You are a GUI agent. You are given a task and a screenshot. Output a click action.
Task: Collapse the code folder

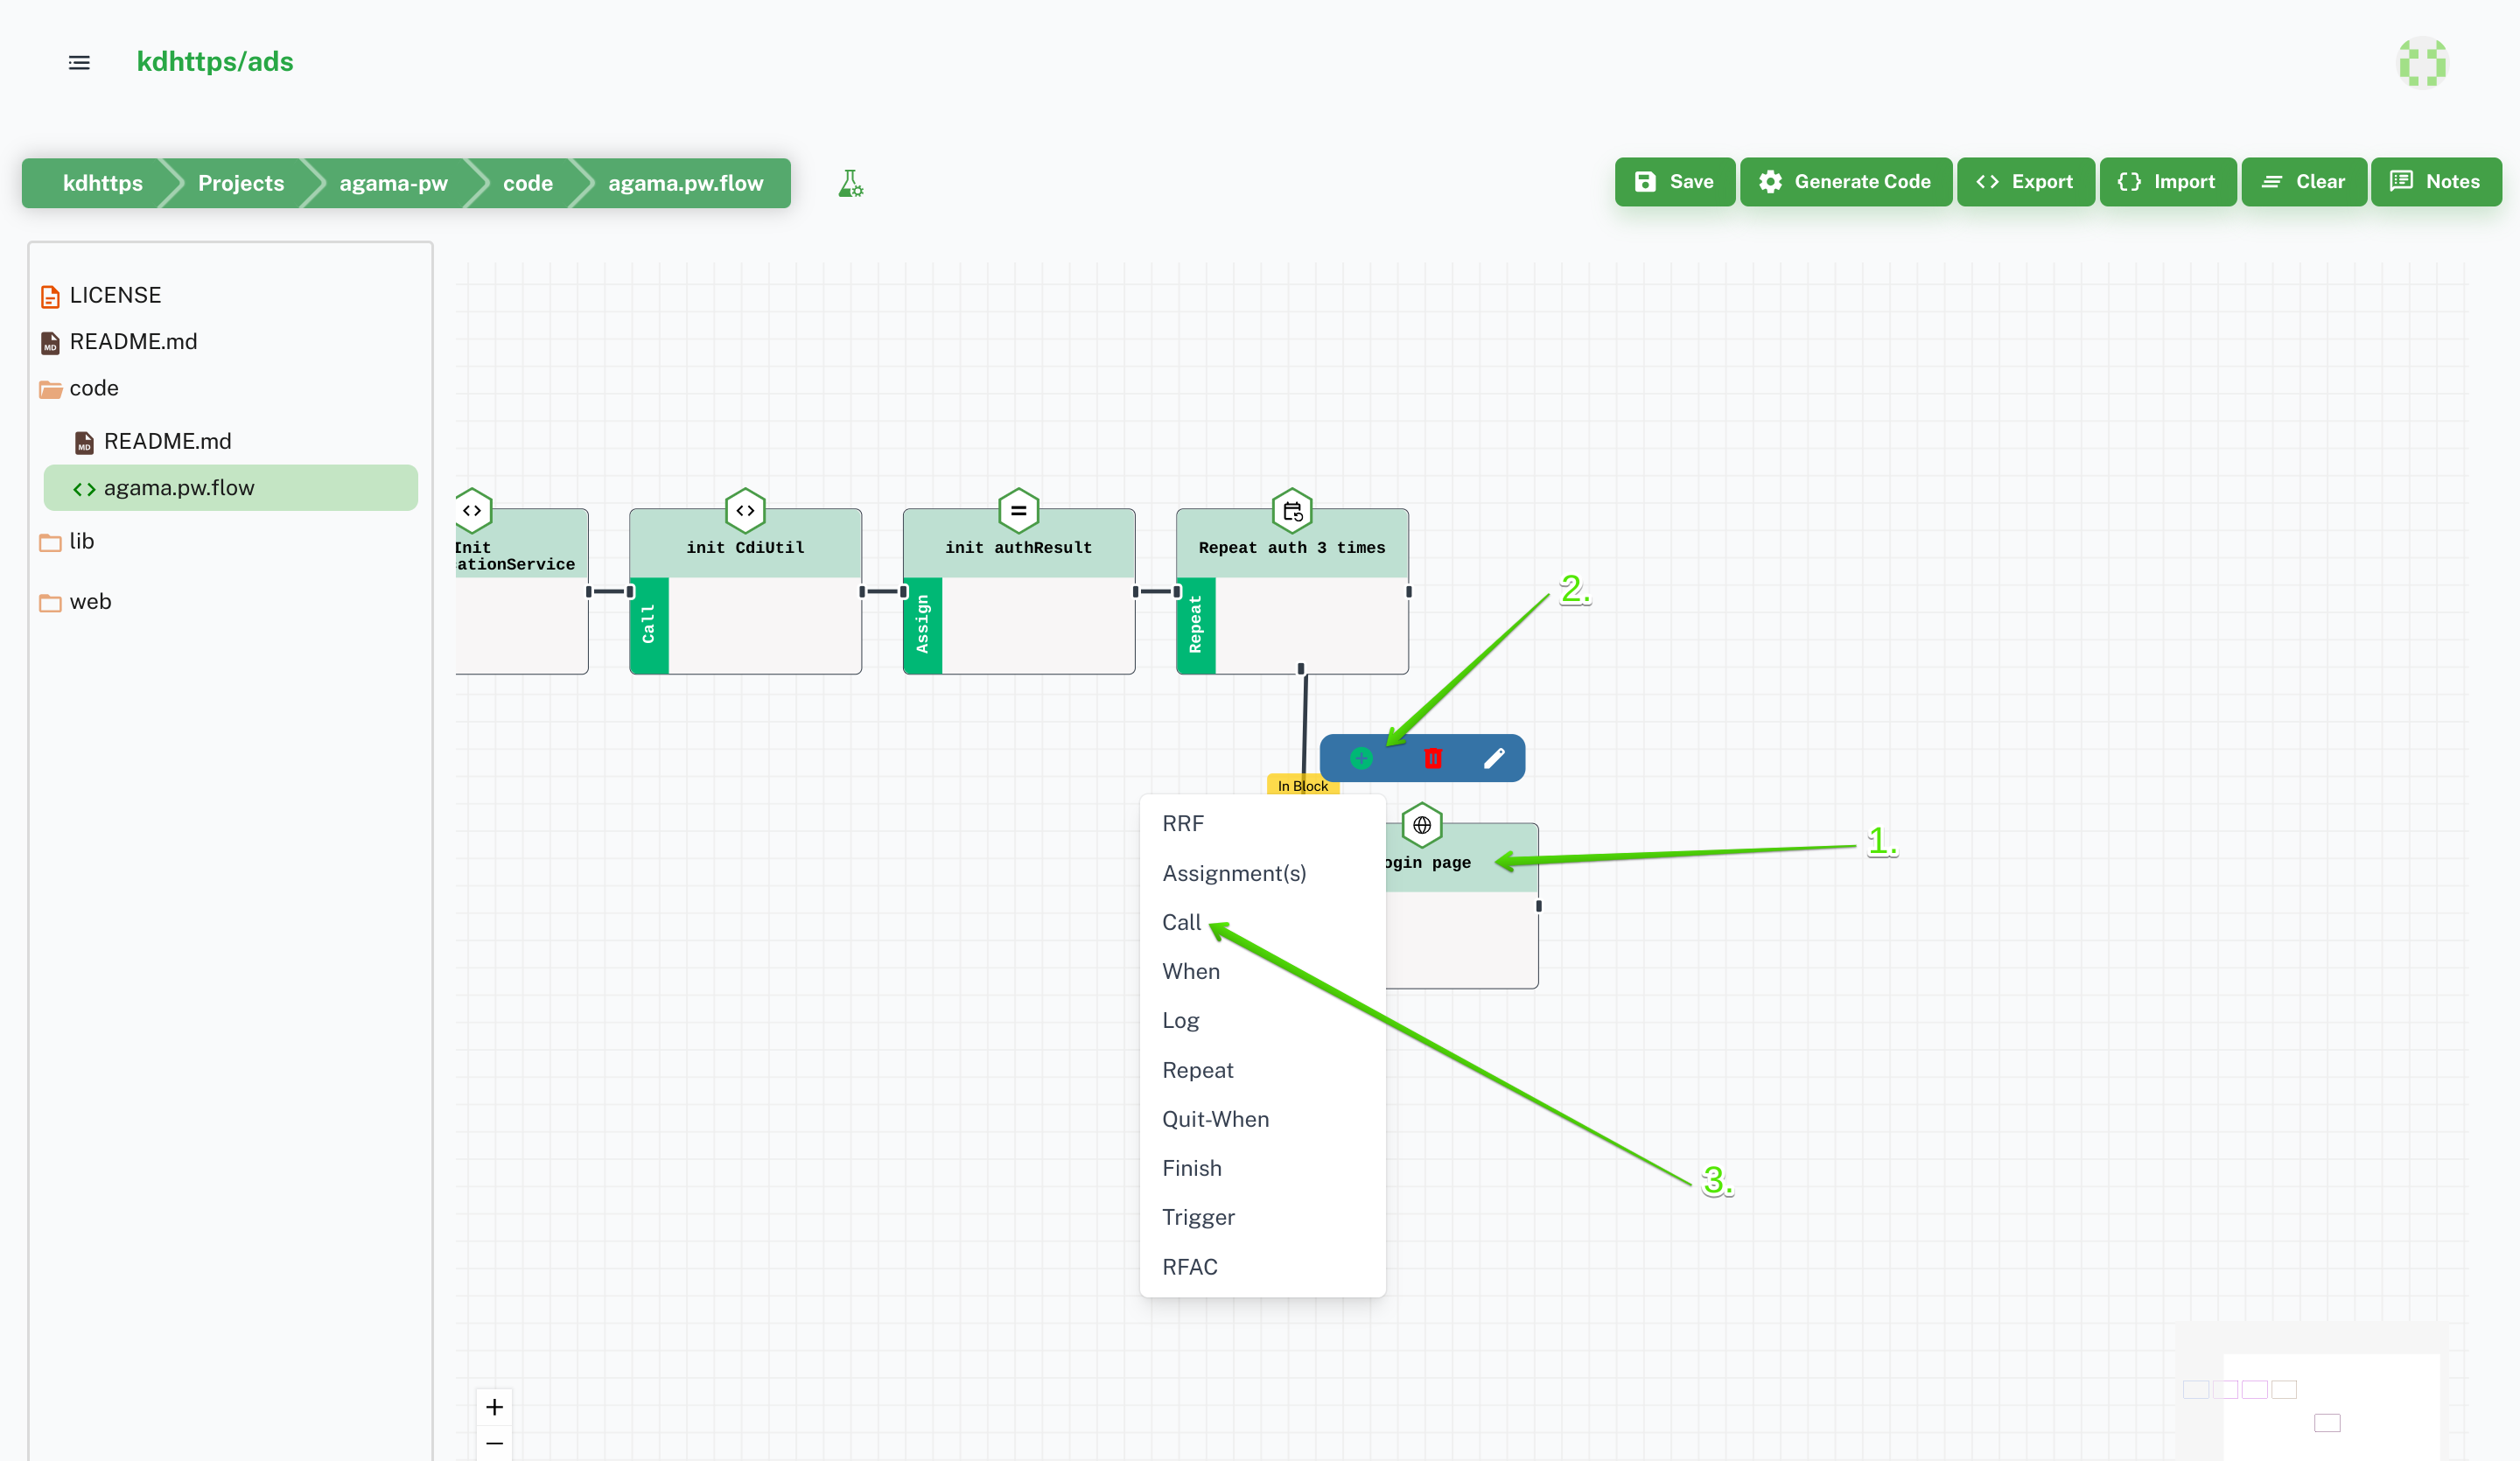(94, 388)
